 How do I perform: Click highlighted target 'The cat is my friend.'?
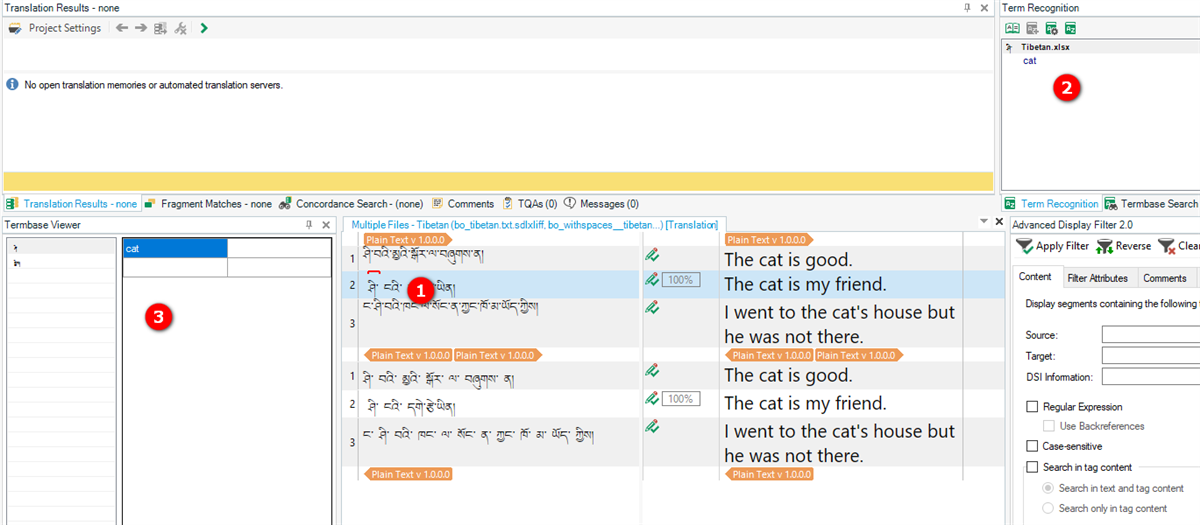(x=806, y=285)
